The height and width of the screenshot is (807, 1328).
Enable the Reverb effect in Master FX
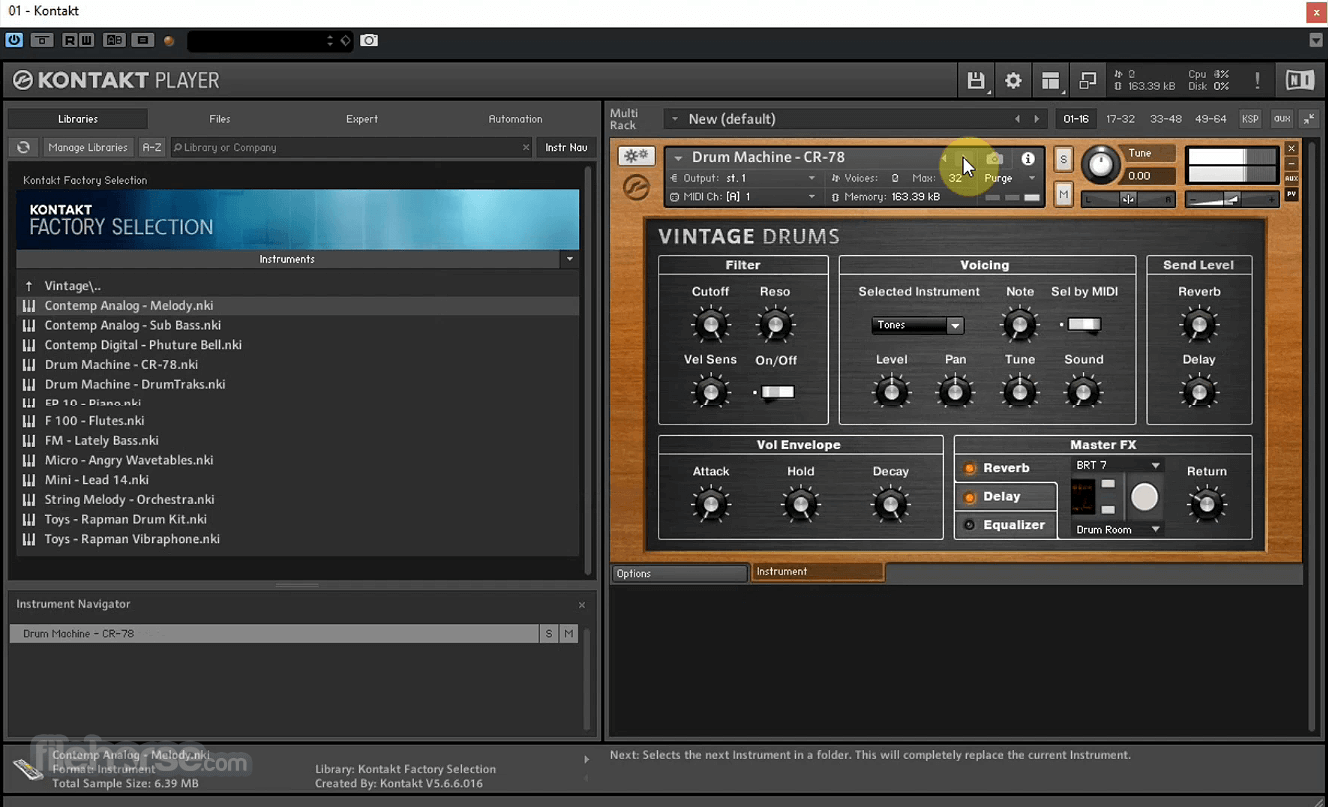coord(969,468)
